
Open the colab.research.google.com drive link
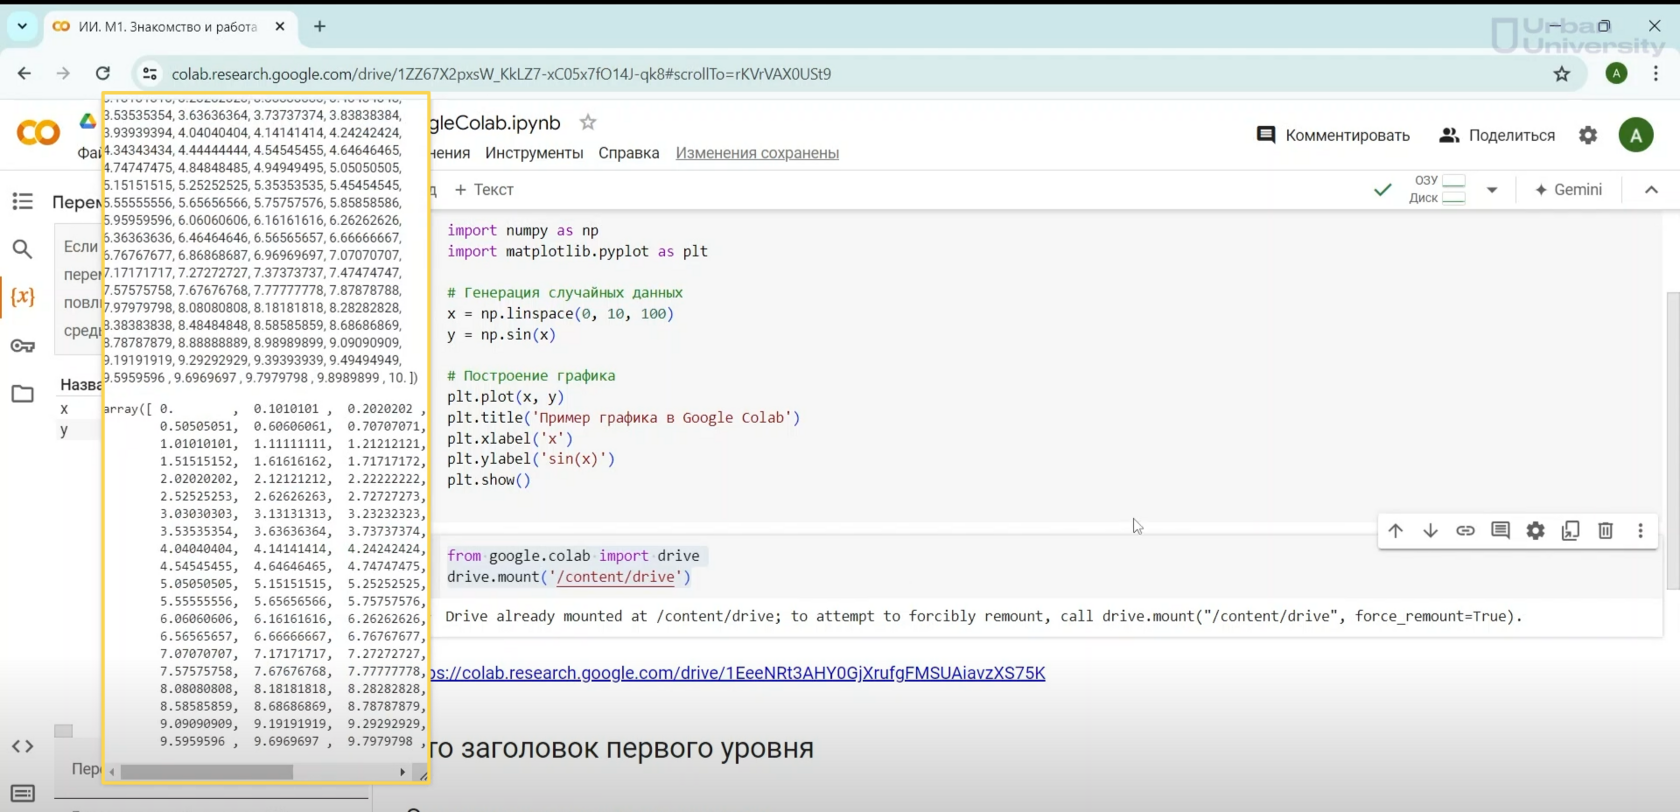[736, 673]
